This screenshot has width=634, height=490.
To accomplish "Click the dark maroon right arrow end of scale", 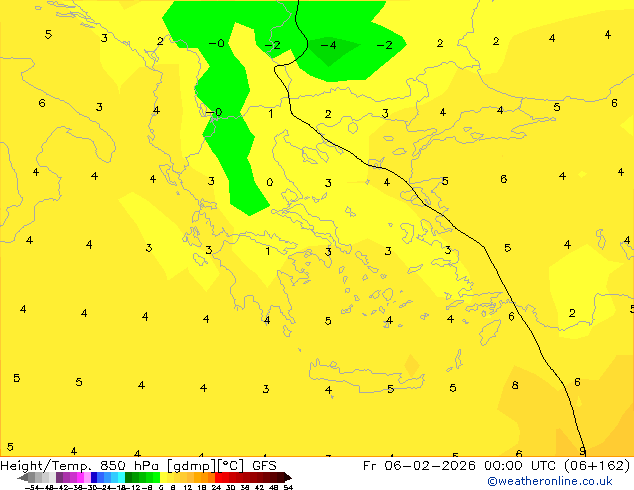I will [x=288, y=478].
